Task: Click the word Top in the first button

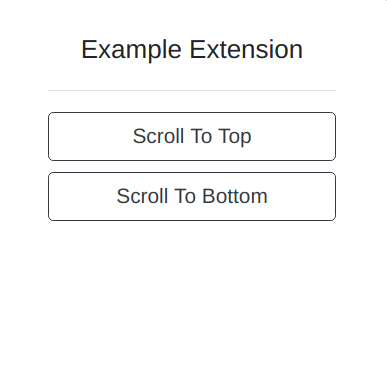Action: point(235,137)
